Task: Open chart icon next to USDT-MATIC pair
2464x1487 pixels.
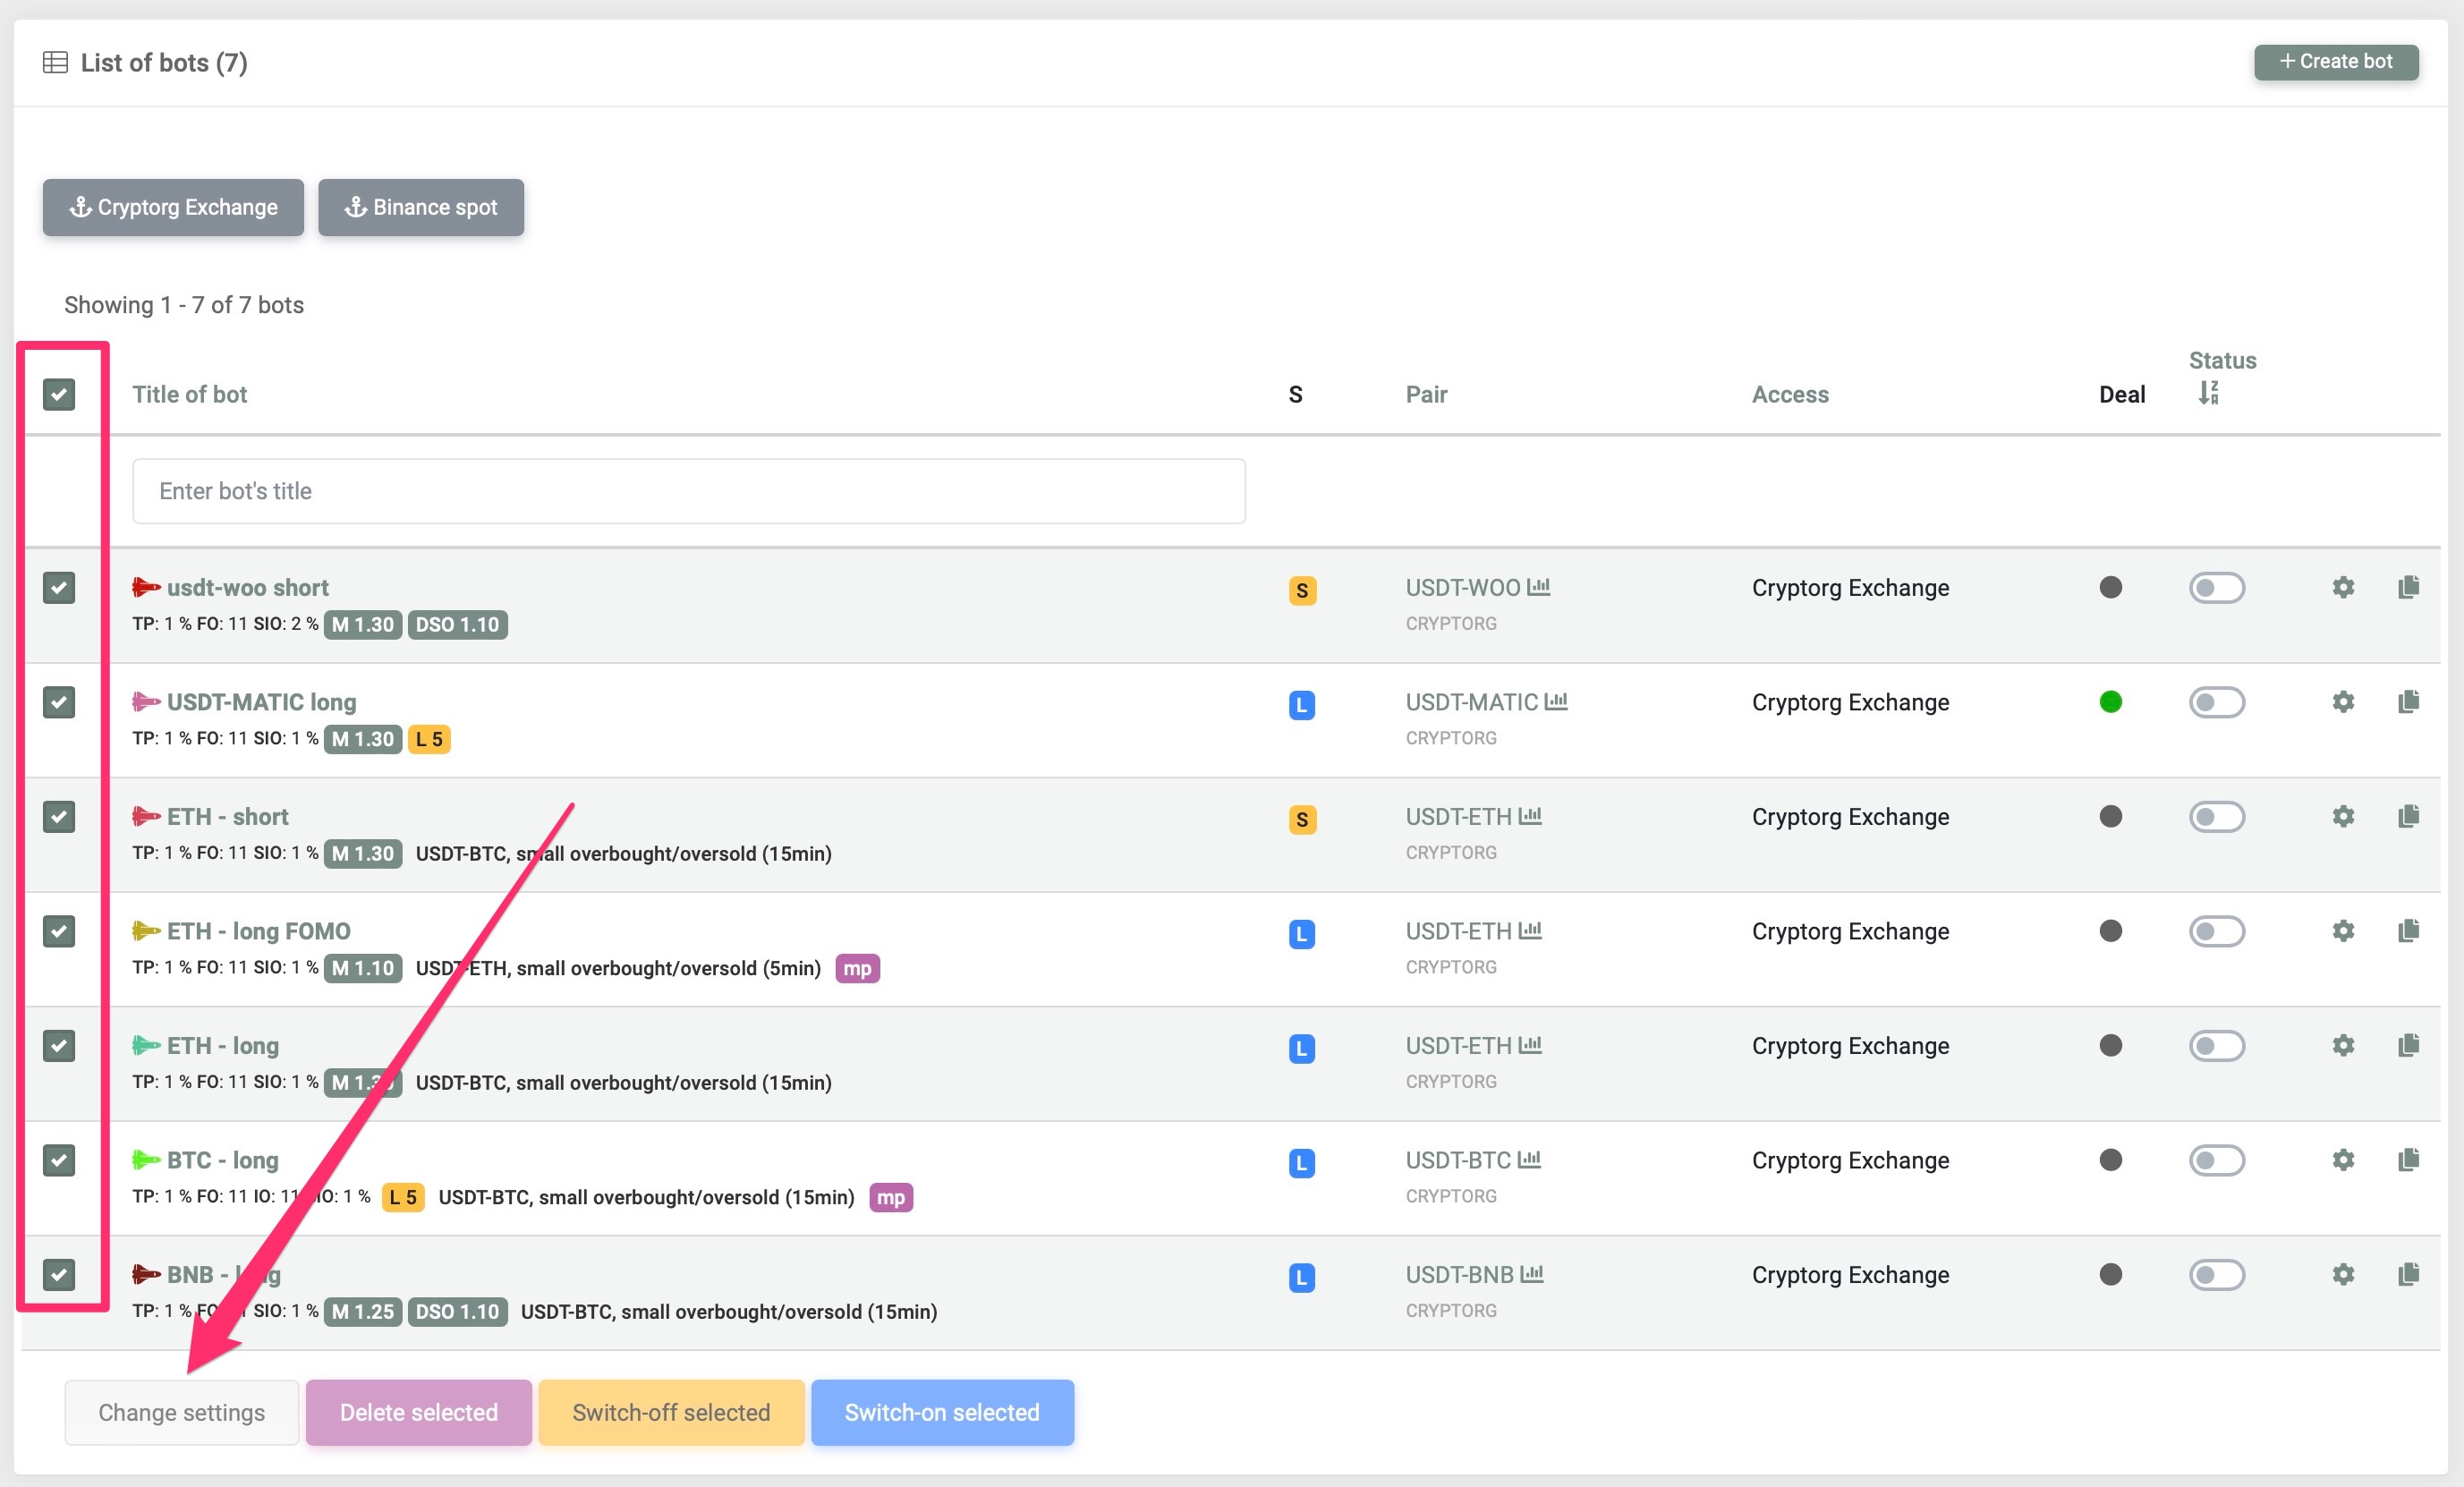Action: pyautogui.click(x=1556, y=702)
